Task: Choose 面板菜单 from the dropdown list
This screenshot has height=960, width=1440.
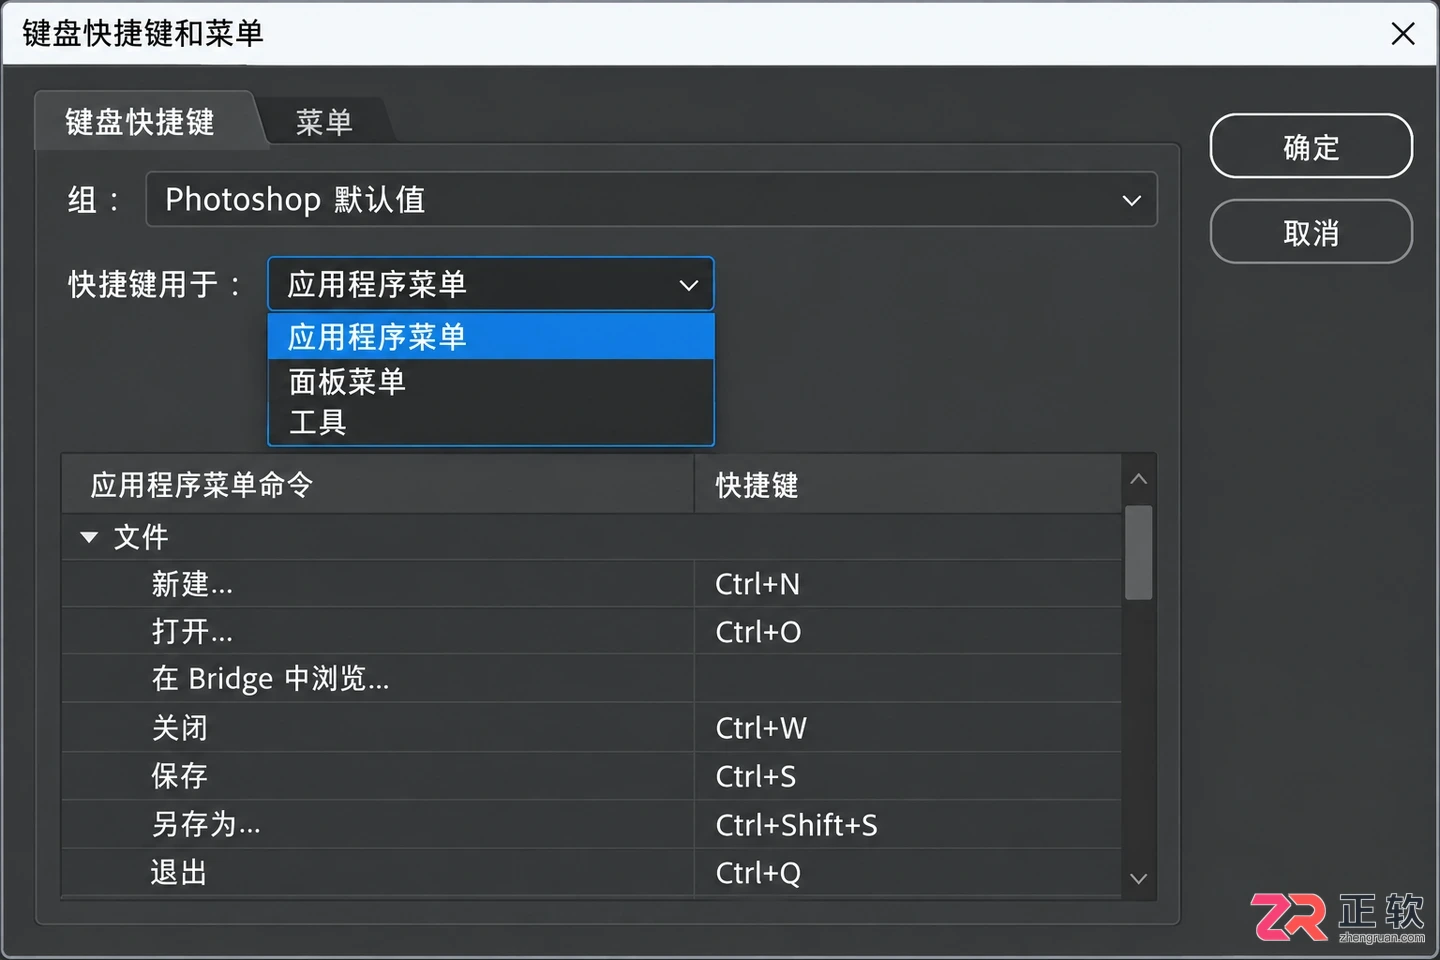Action: [491, 381]
